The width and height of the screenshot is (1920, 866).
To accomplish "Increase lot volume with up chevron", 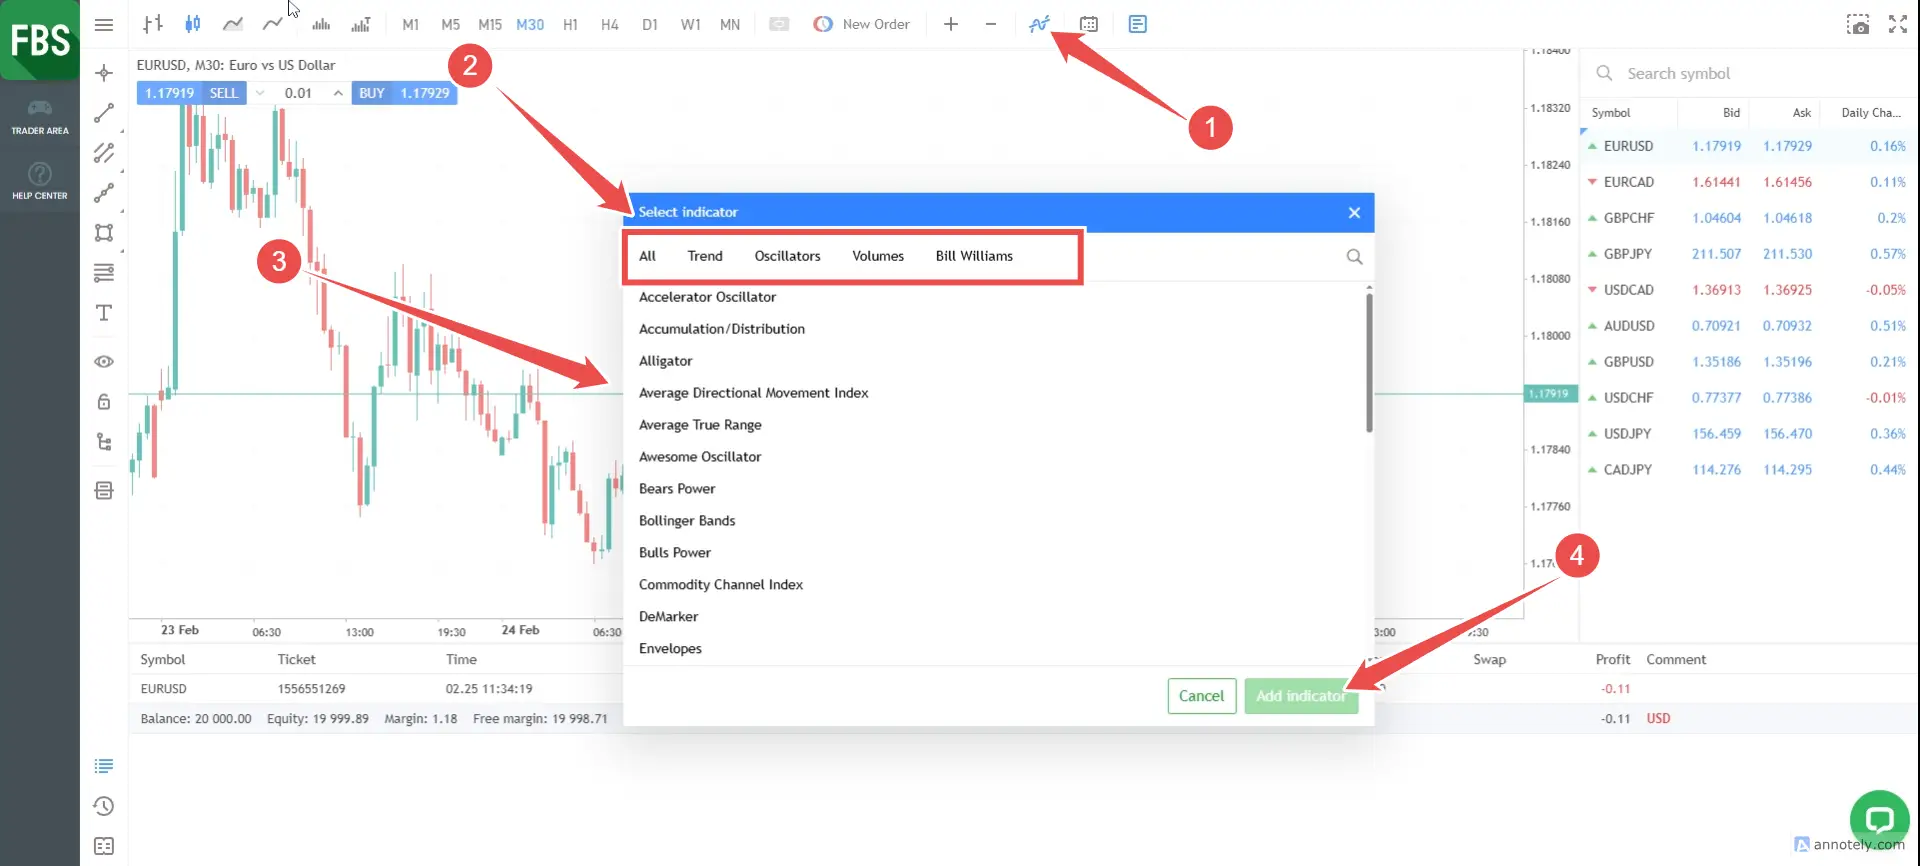I will pos(338,93).
